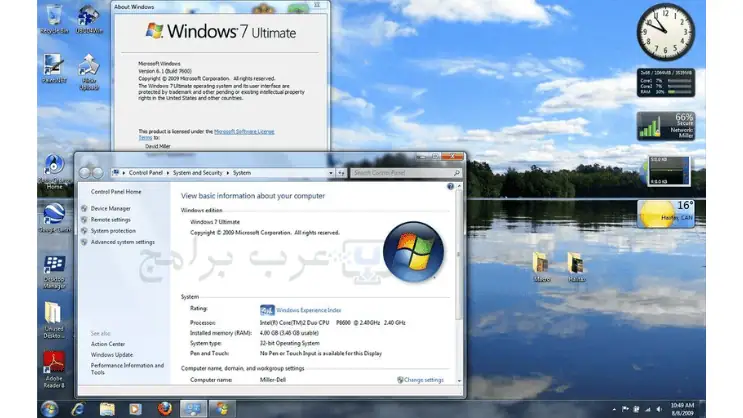This screenshot has width=743, height=418.
Task: Select System in the breadcrumb
Action: (x=242, y=173)
